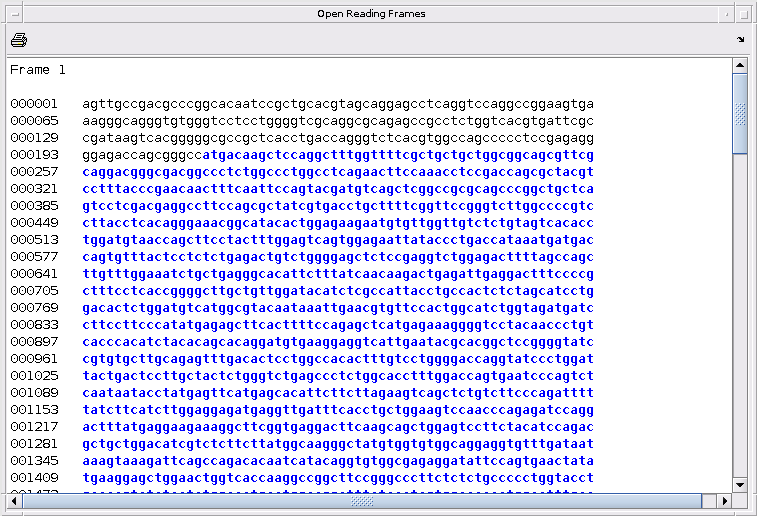Click blue sequence line starting 'gacactctggatgtcatggc'
757x516 pixels.
pos(338,307)
